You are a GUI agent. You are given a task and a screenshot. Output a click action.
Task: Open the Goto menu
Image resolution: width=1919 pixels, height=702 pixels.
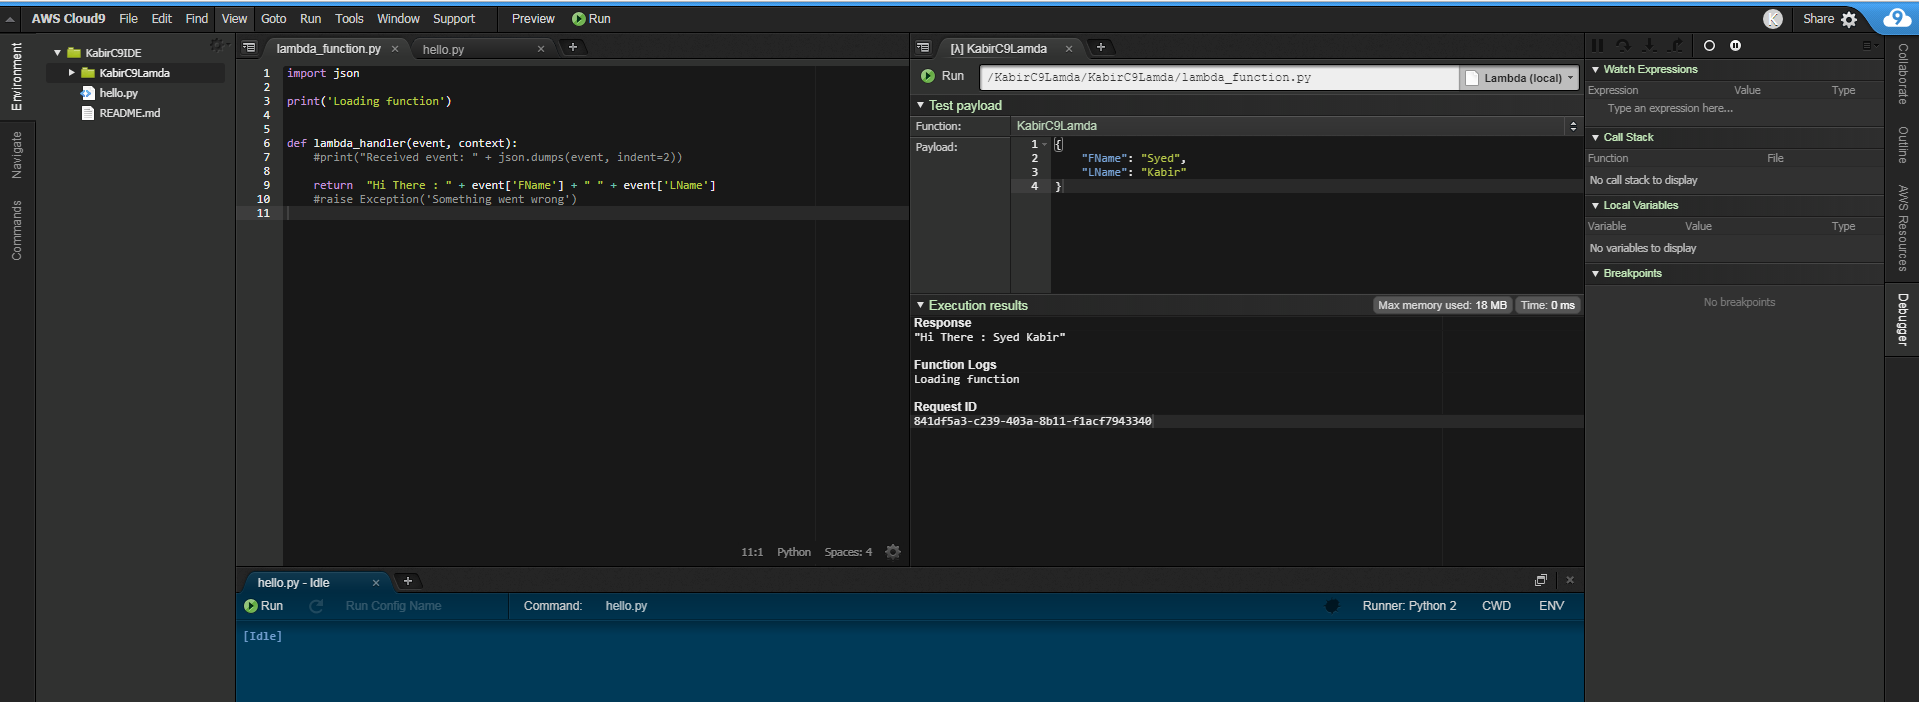(x=273, y=19)
